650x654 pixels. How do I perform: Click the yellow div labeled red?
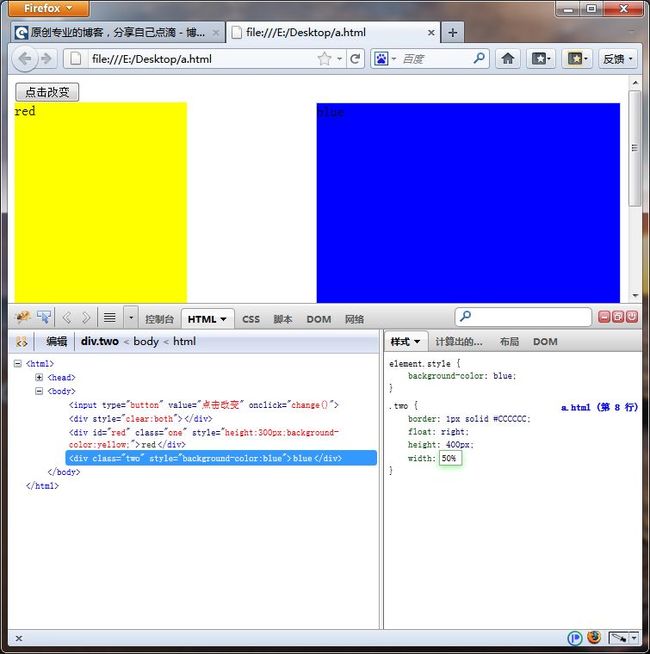[101, 202]
